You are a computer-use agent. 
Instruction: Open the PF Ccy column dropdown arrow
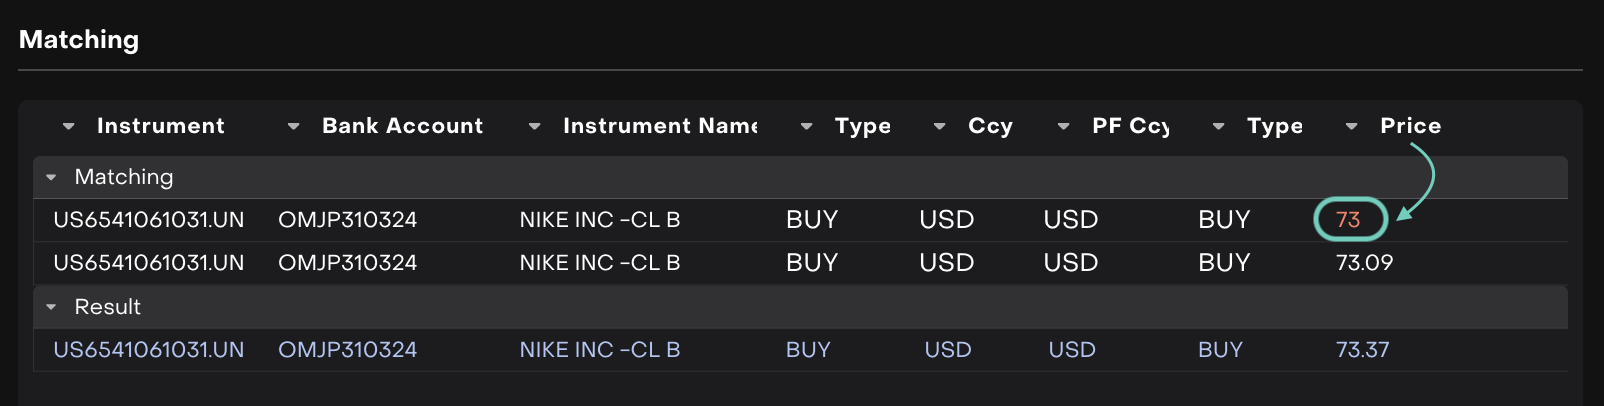[1063, 127]
